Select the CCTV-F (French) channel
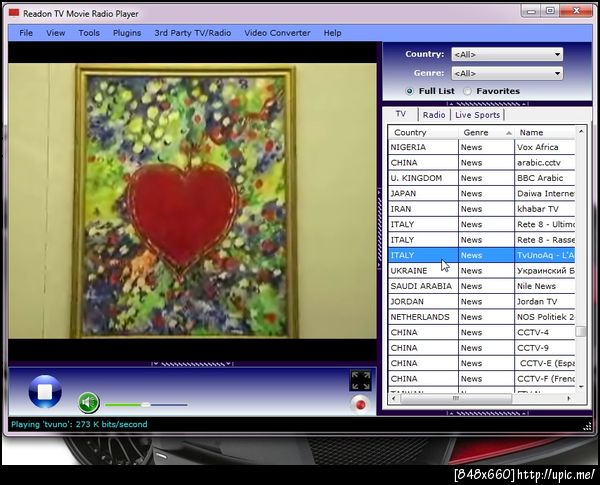600x485 pixels. (481, 379)
